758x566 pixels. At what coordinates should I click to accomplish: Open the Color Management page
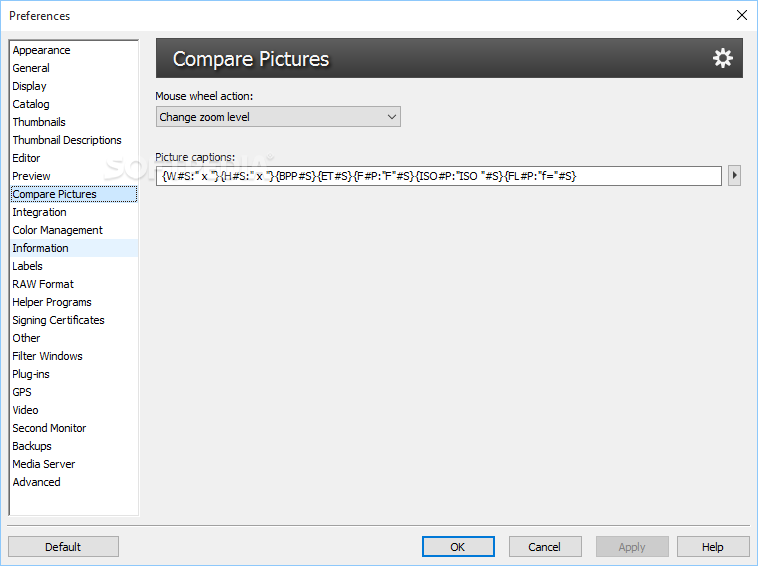[x=57, y=230]
